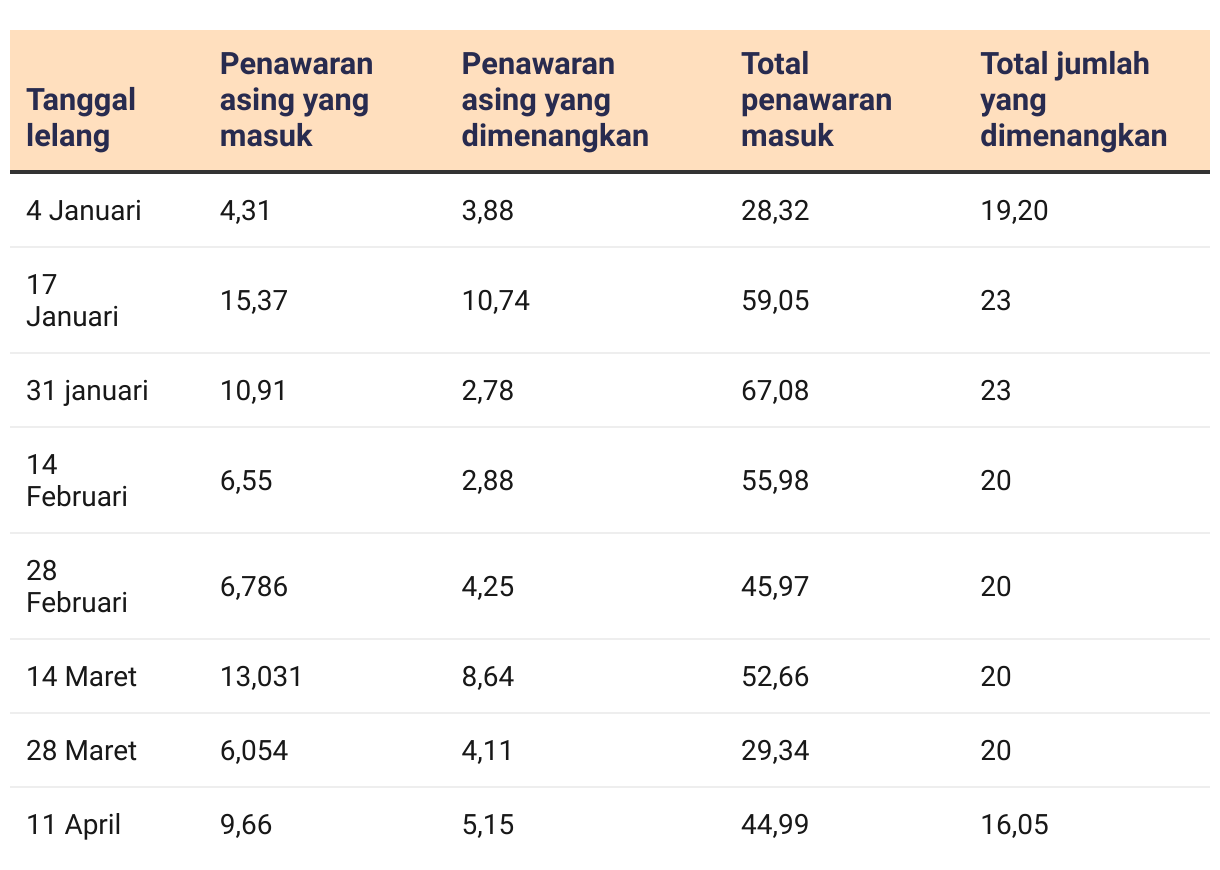Click the 19,20 total won cell

click(x=1014, y=211)
